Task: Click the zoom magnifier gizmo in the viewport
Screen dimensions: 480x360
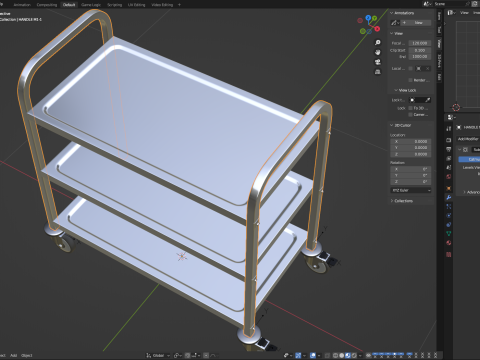Action: (378, 43)
